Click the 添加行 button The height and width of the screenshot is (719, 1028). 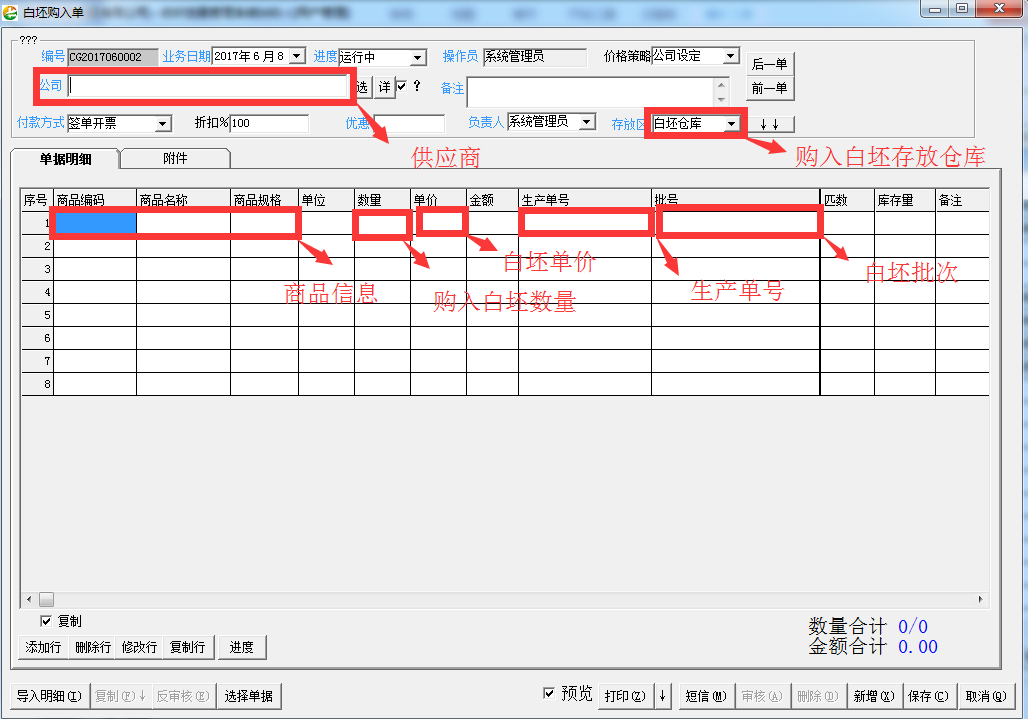pyautogui.click(x=43, y=647)
